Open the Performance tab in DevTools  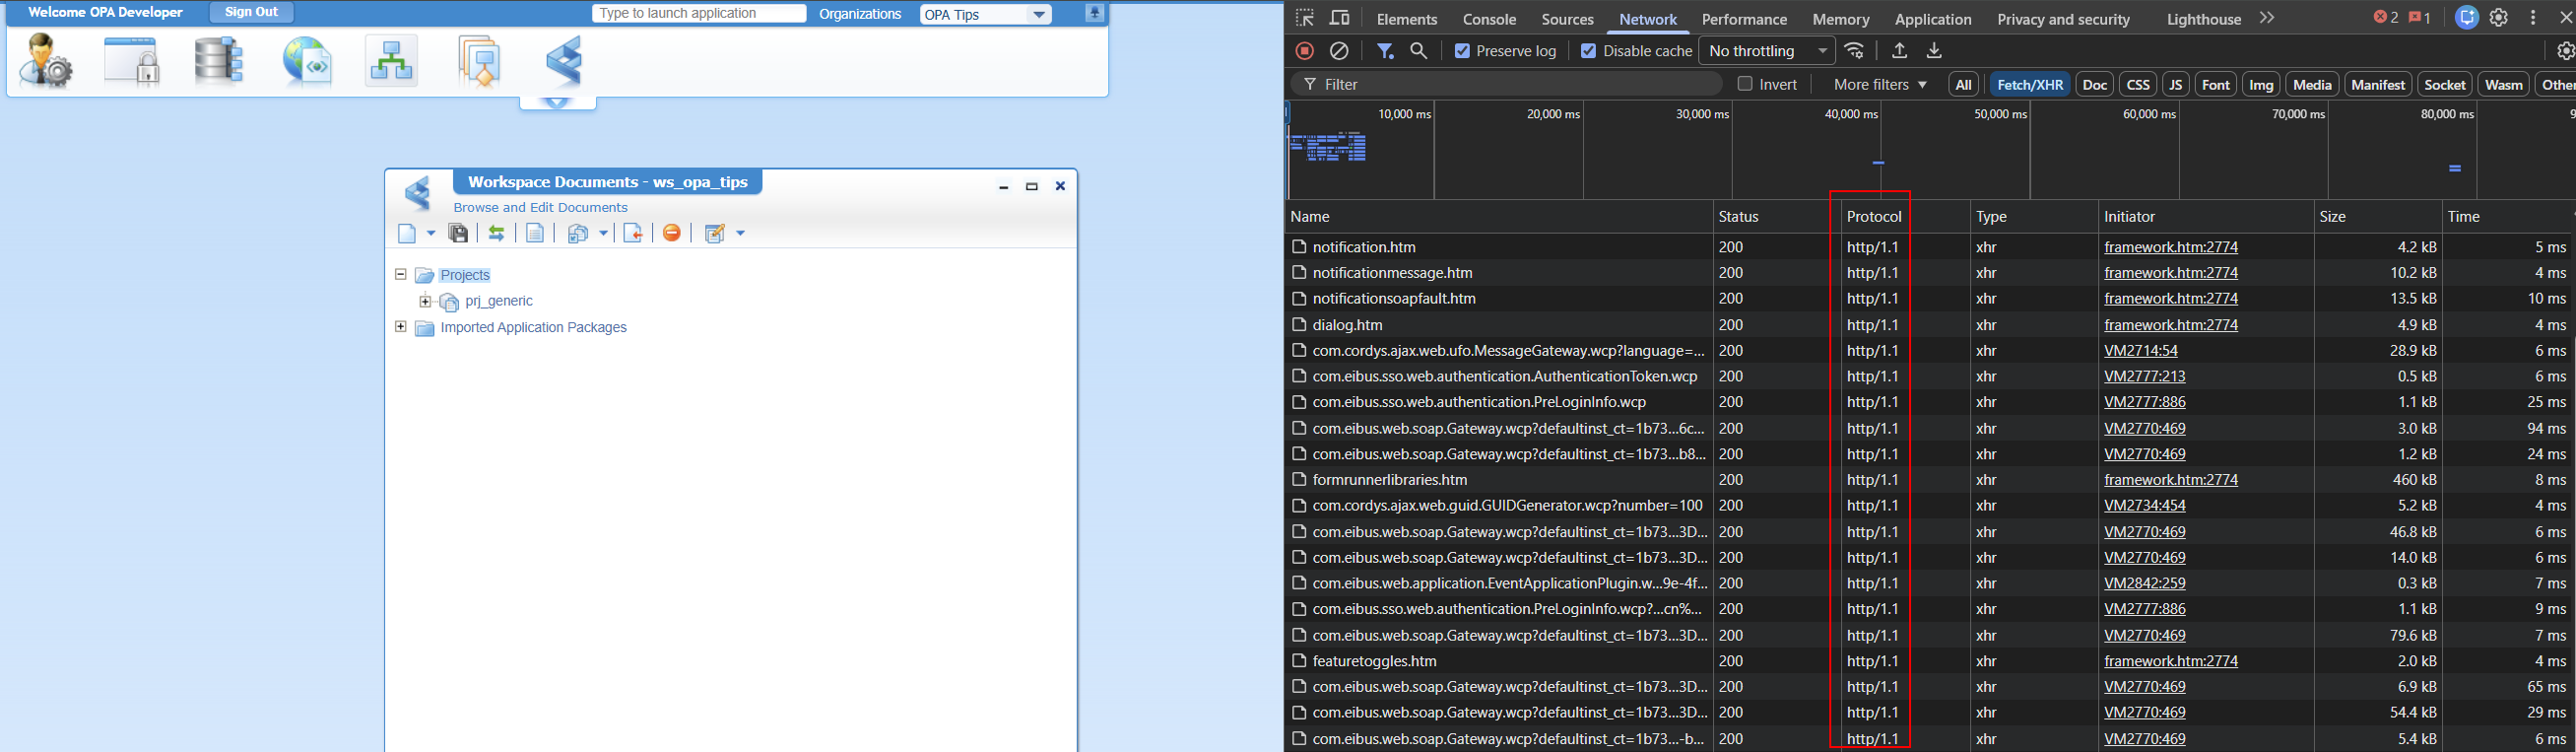pyautogui.click(x=1744, y=19)
